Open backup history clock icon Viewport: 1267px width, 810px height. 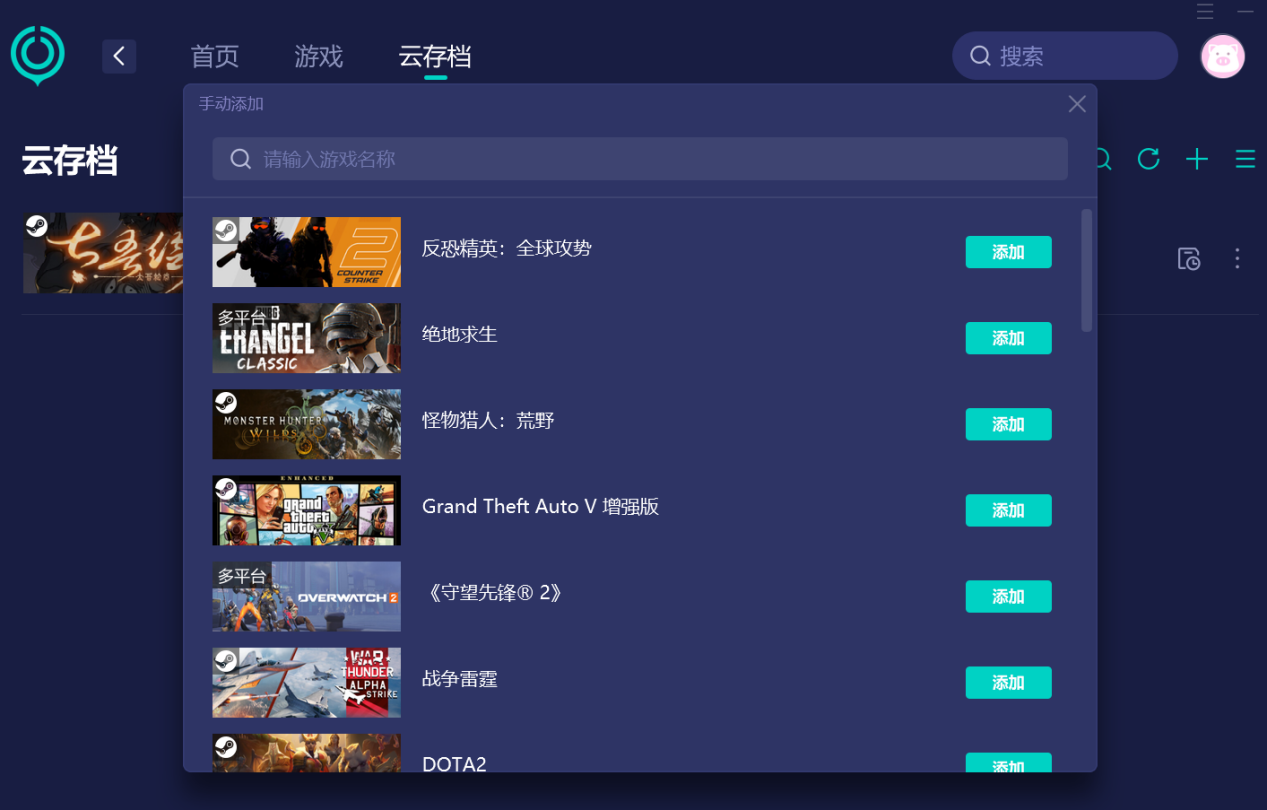pyautogui.click(x=1189, y=259)
